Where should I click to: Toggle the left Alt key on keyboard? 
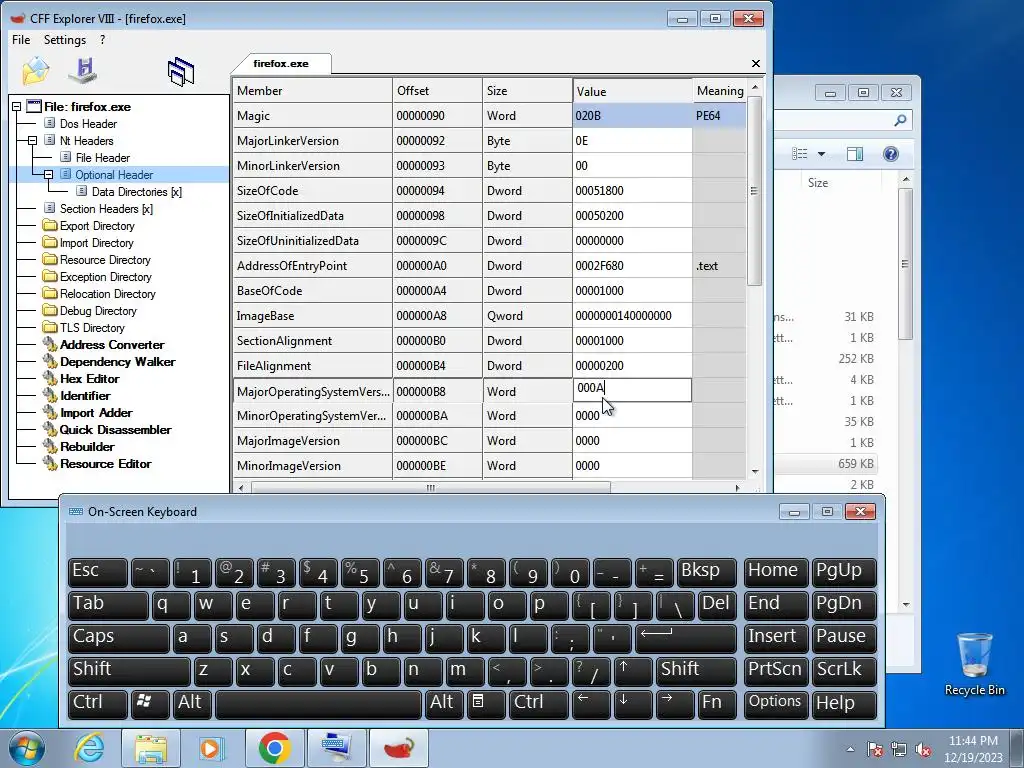point(192,704)
